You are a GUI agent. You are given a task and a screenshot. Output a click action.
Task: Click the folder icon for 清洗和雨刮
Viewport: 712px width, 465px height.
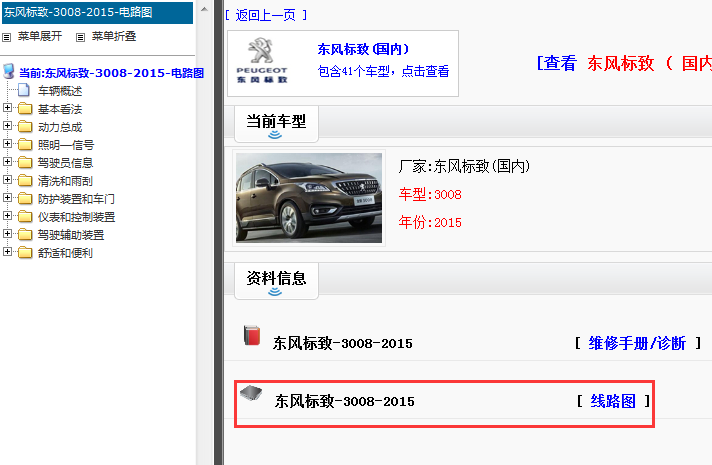[25, 181]
